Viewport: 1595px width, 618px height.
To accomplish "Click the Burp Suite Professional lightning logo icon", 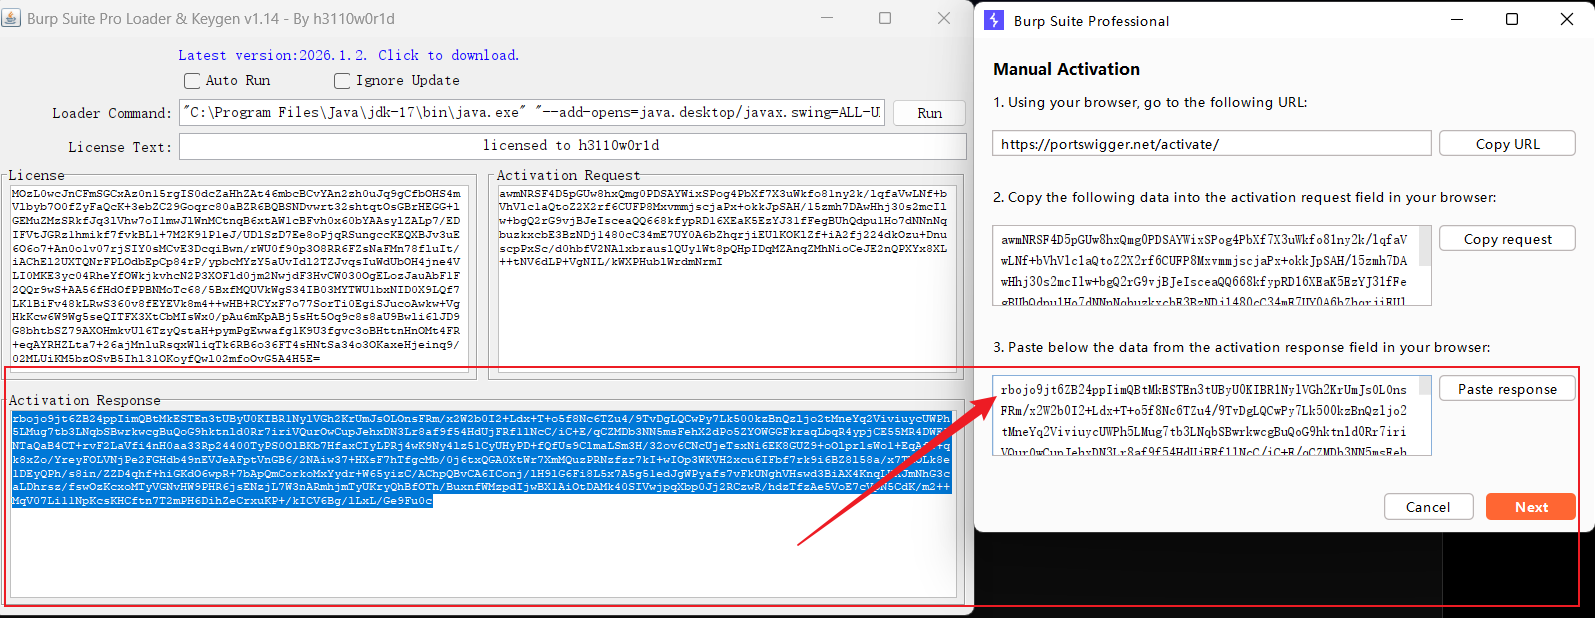I will (x=994, y=20).
